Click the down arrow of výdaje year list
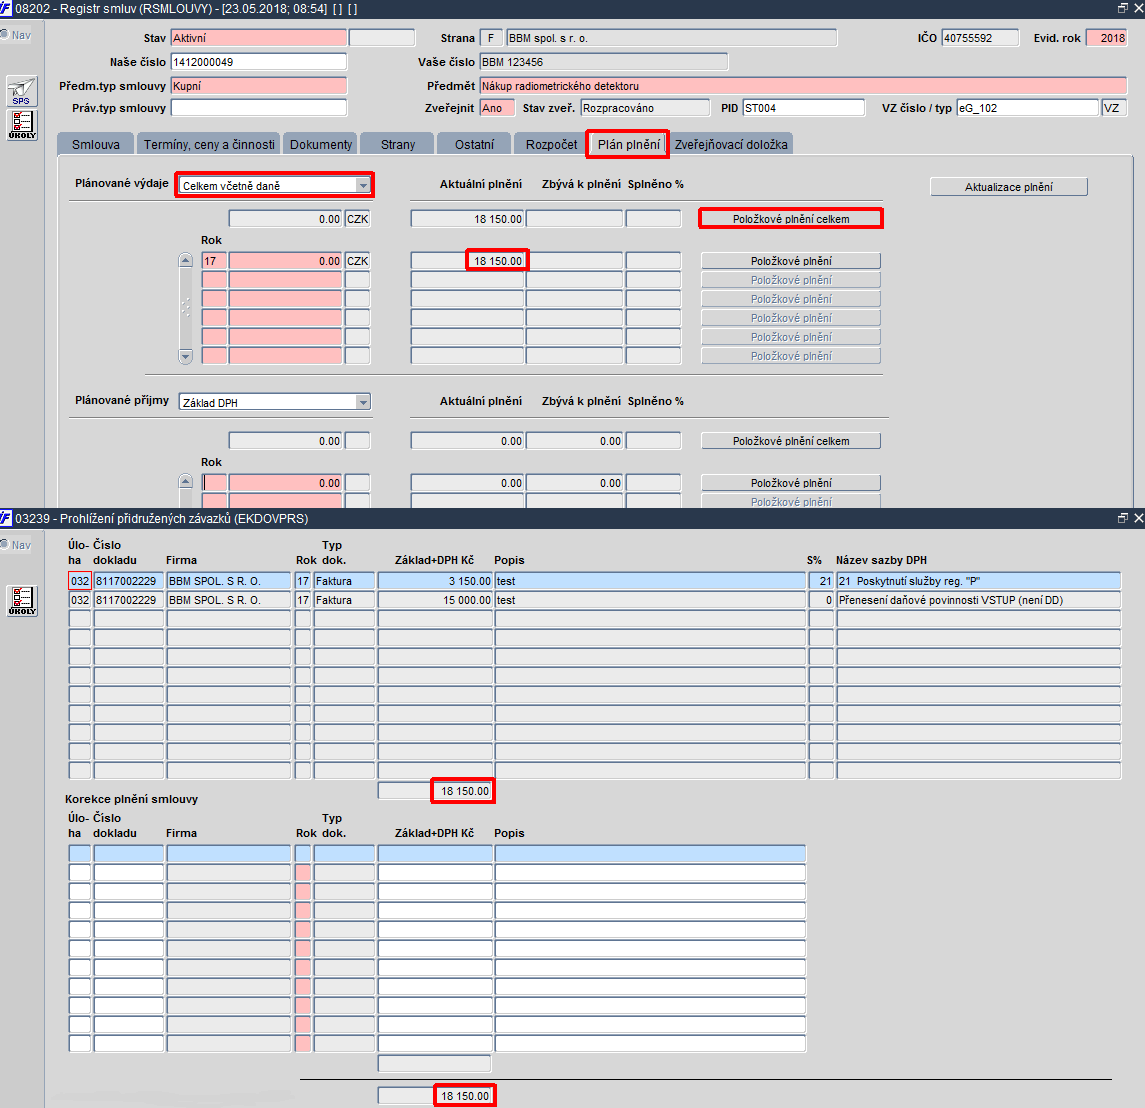The image size is (1145, 1108). (185, 356)
